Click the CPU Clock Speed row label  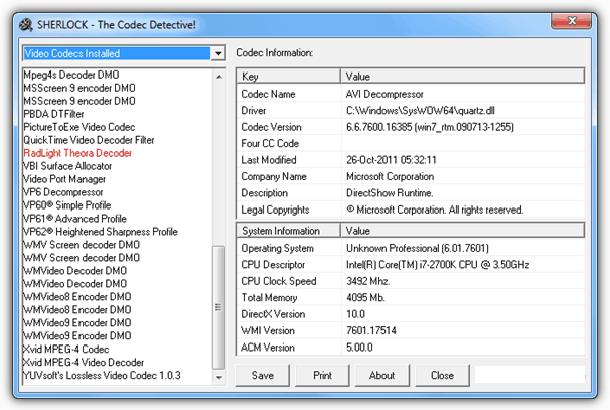(279, 281)
